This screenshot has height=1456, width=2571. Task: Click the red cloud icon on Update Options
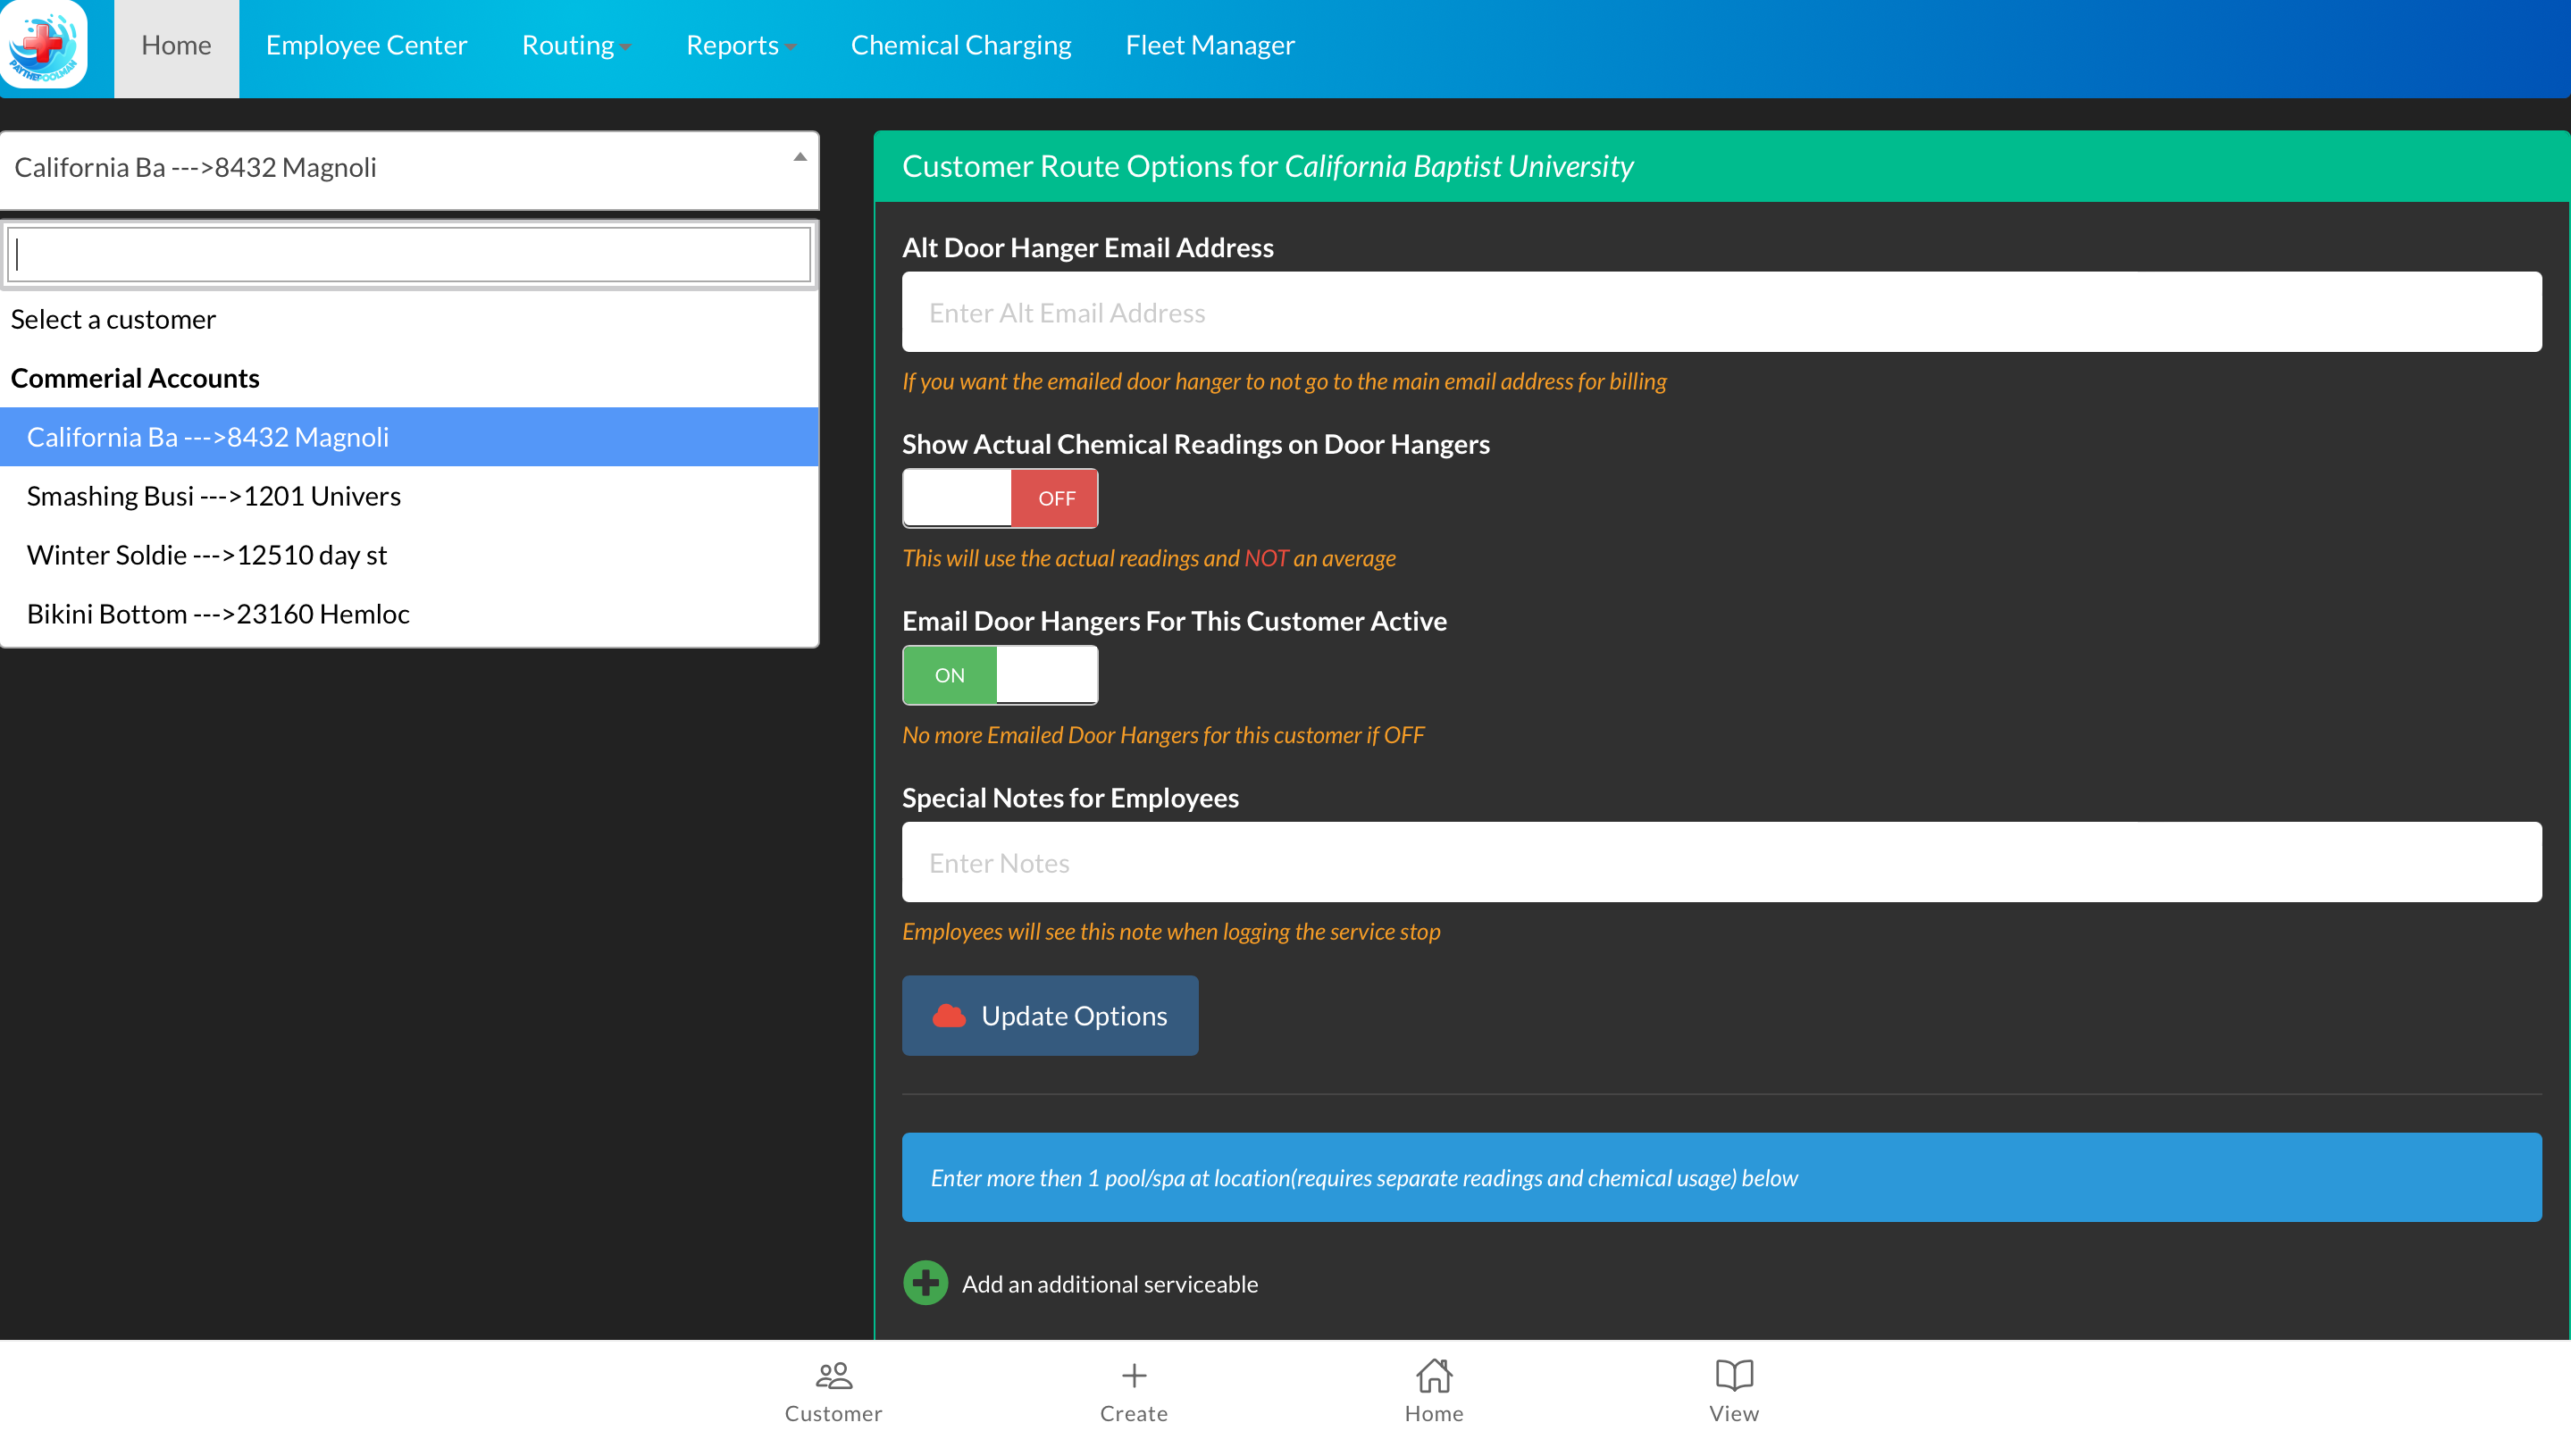point(948,1016)
